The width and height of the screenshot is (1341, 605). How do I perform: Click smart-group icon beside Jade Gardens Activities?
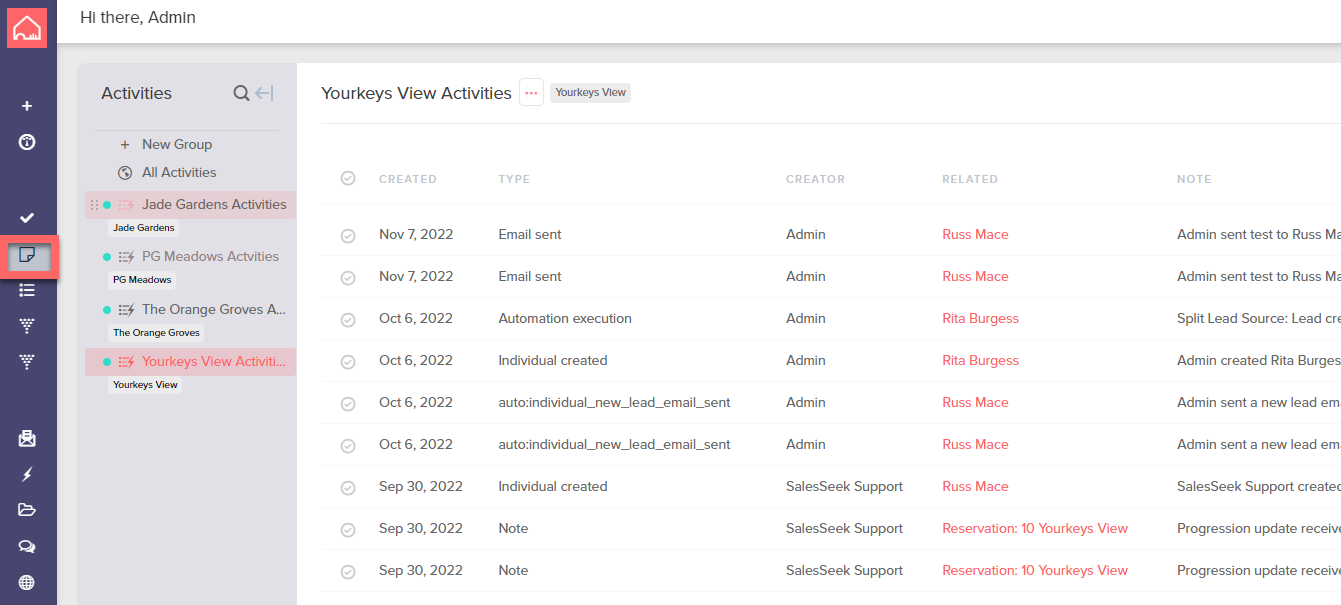[x=126, y=205]
